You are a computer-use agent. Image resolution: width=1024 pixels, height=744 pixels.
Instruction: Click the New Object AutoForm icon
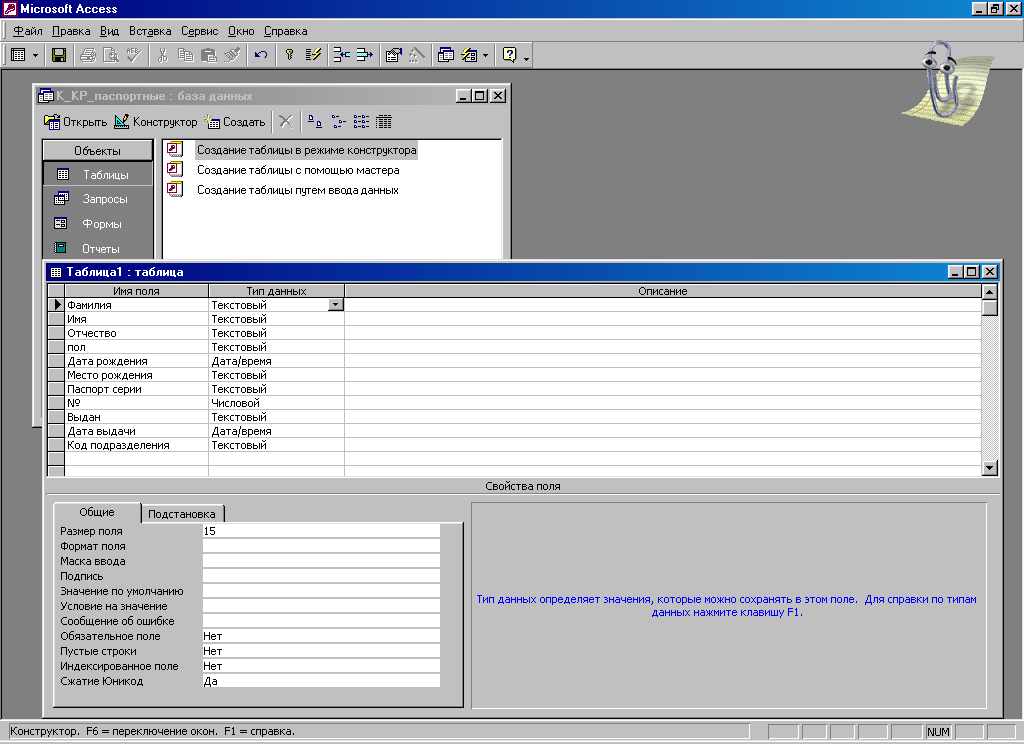click(470, 56)
